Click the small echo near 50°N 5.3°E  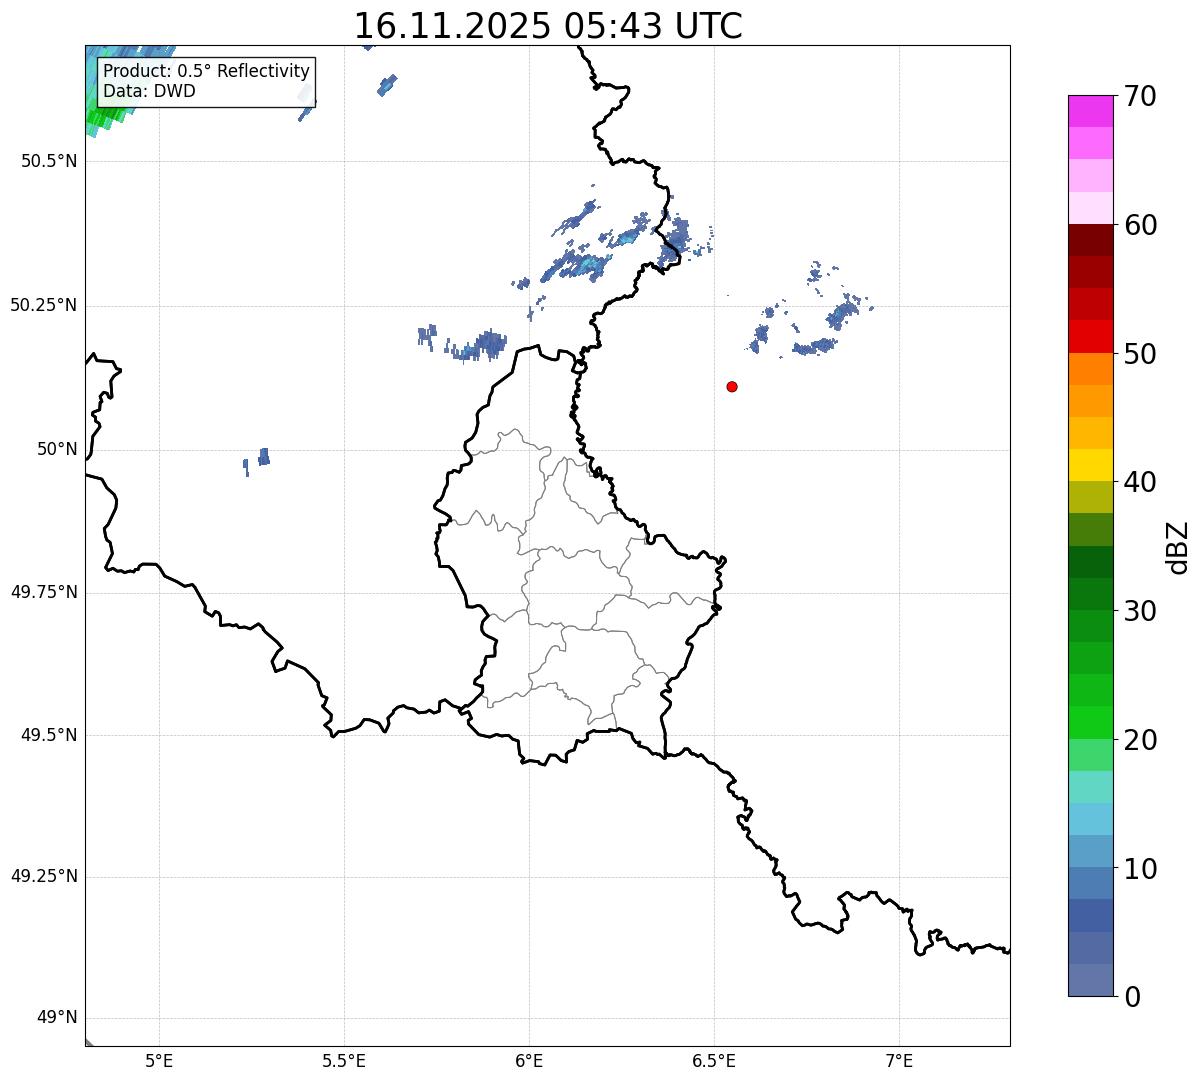pyautogui.click(x=263, y=457)
